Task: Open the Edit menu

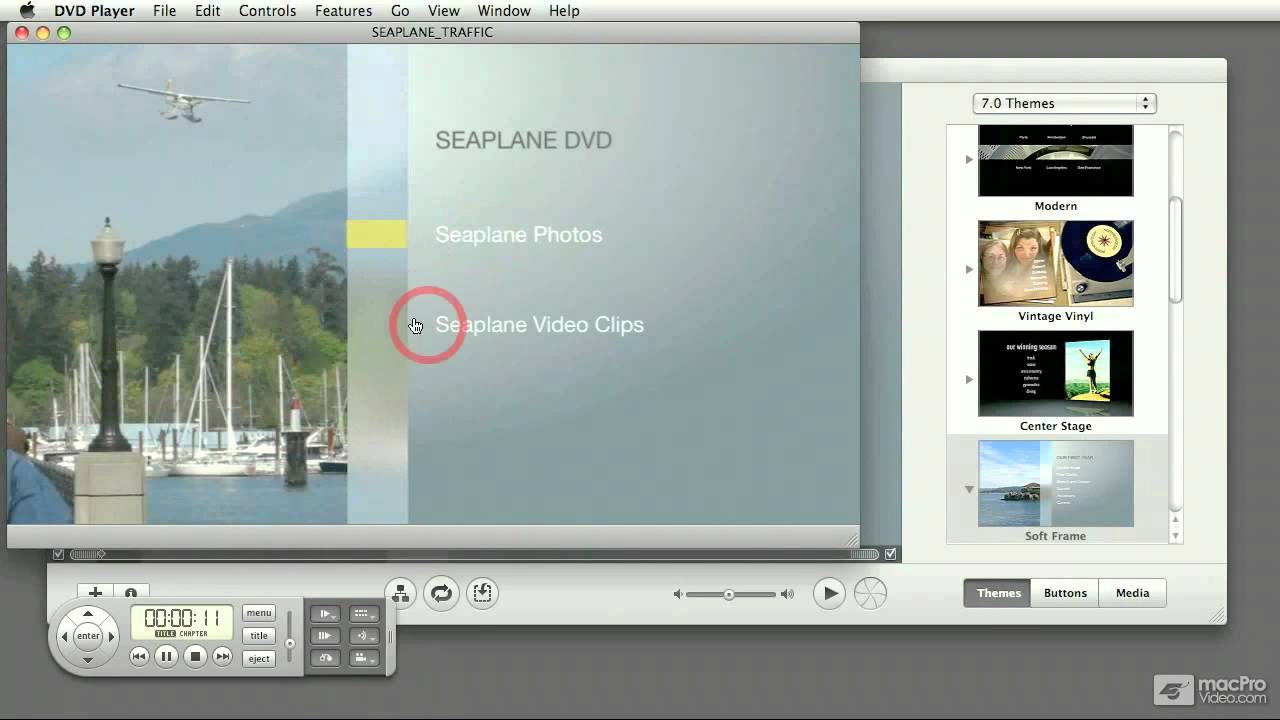Action: (208, 11)
